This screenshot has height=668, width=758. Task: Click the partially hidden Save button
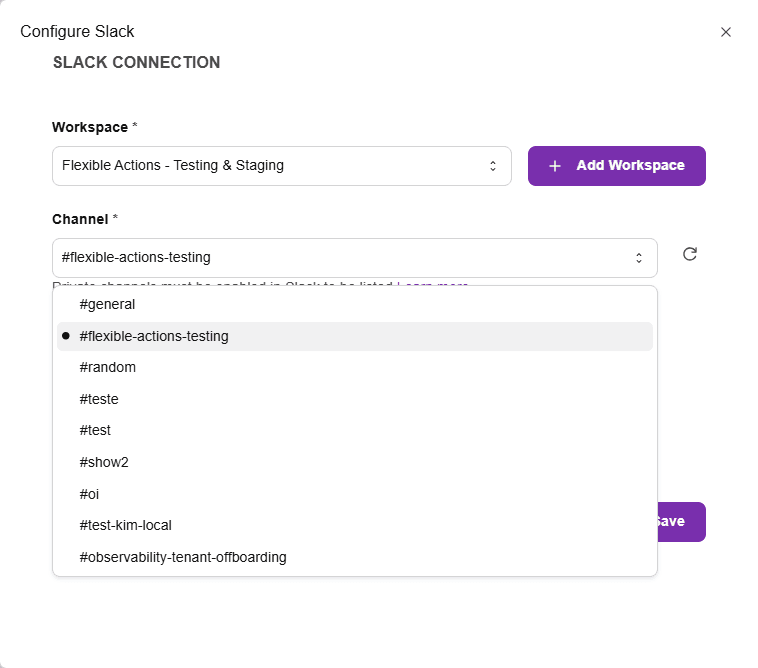pyautogui.click(x=682, y=522)
